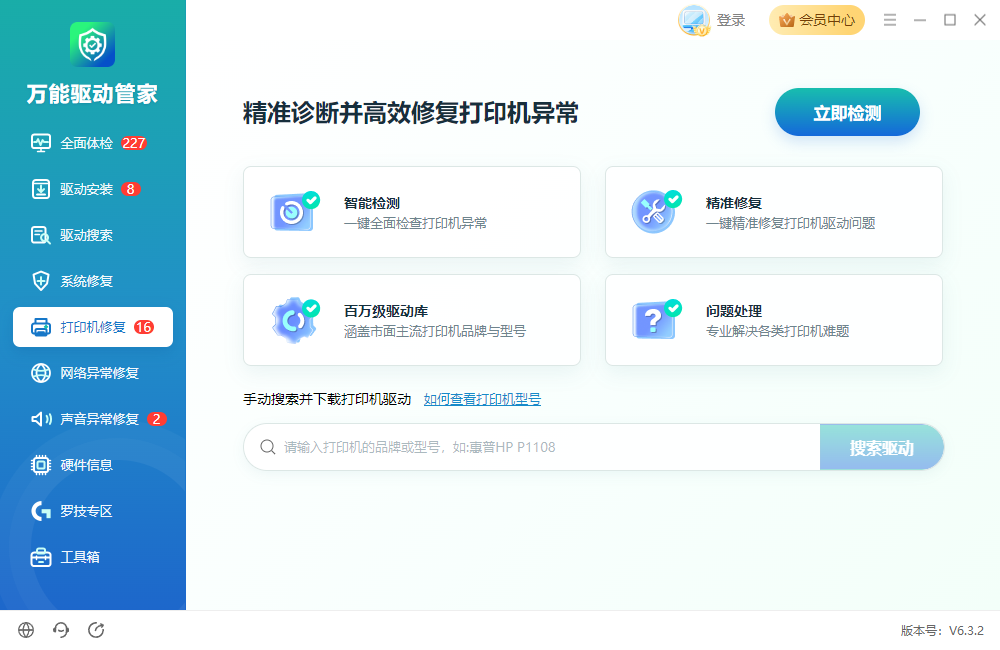Screen dimensions: 1000x650
Task: Click the 16 badge on 打印机修复
Action: (x=144, y=327)
